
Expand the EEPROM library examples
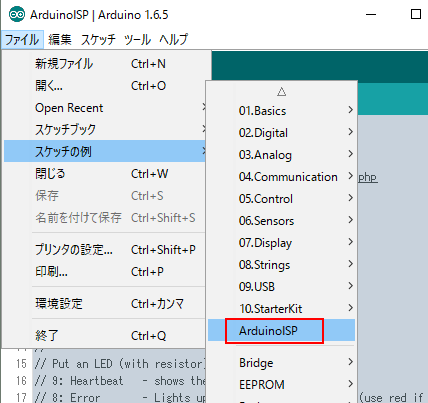pyautogui.click(x=281, y=384)
